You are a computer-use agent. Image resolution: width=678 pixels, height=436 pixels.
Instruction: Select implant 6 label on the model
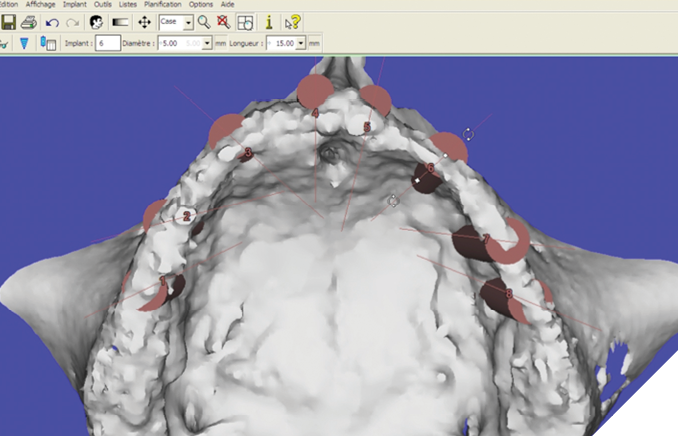[x=431, y=168]
